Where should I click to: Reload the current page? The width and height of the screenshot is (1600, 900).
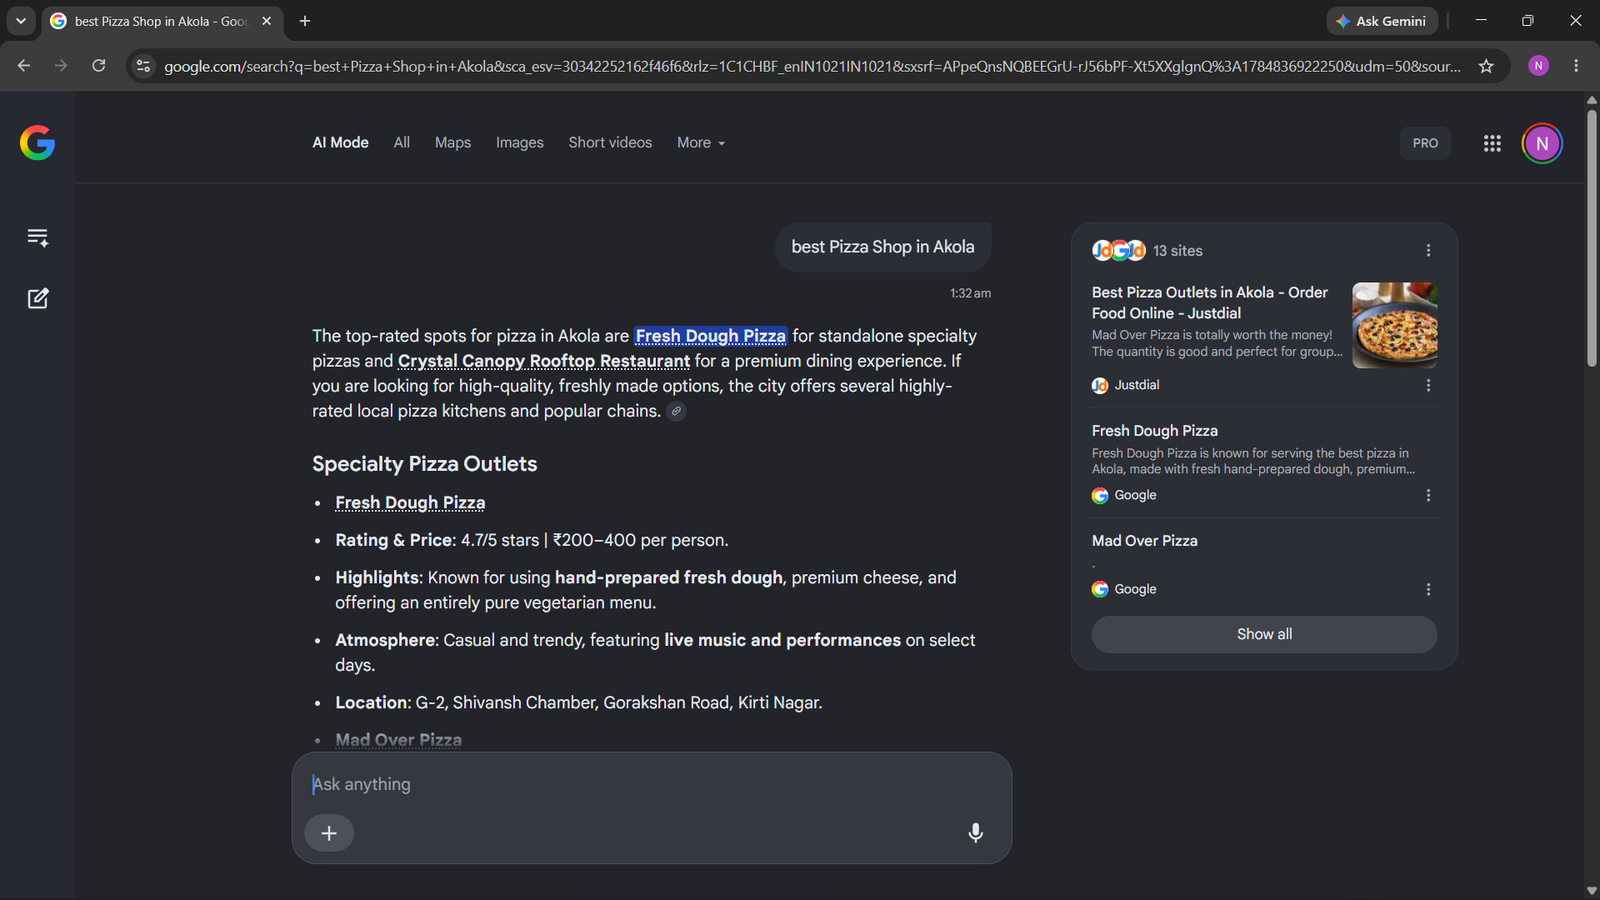99,66
